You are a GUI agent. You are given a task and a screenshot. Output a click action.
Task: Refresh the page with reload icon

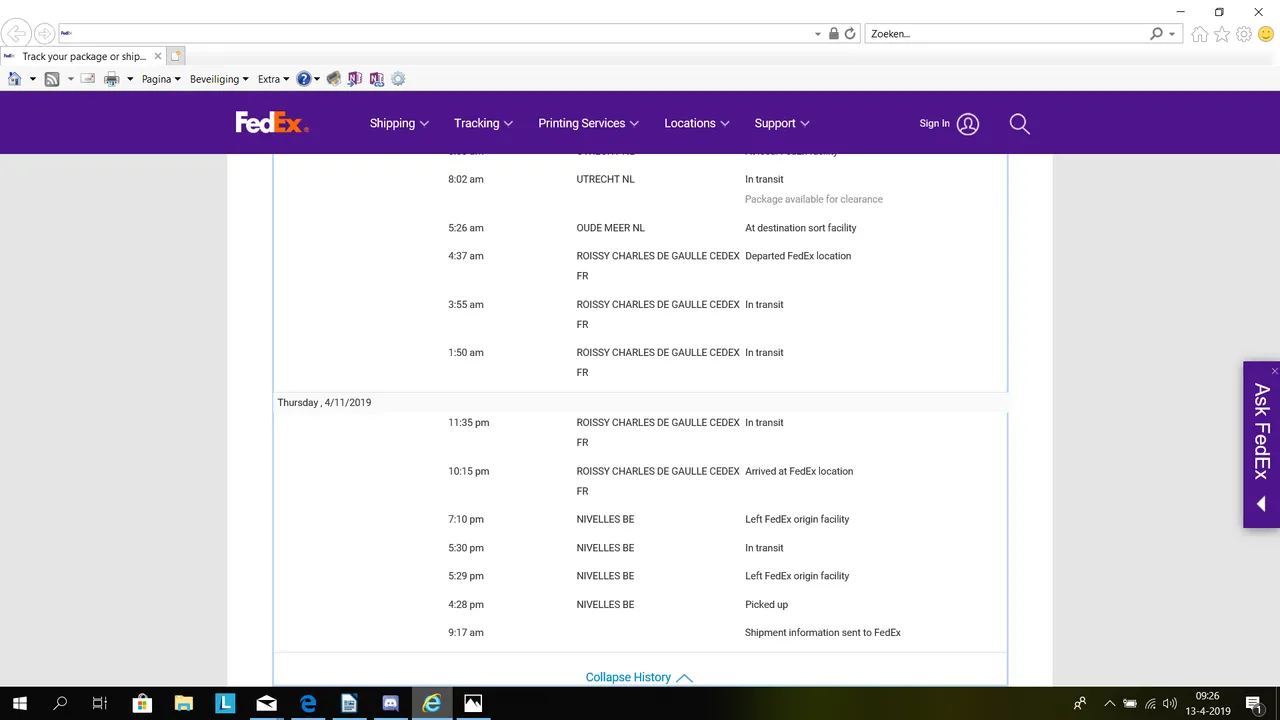(850, 34)
